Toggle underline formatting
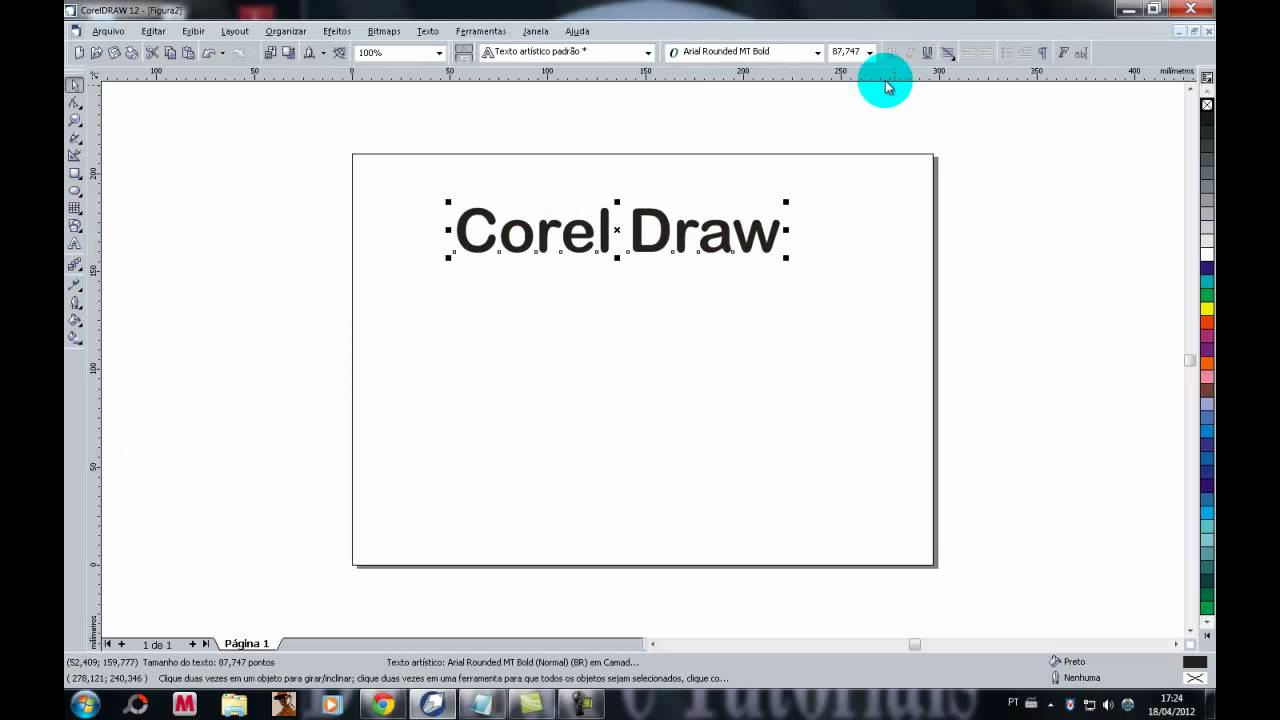 [x=927, y=52]
